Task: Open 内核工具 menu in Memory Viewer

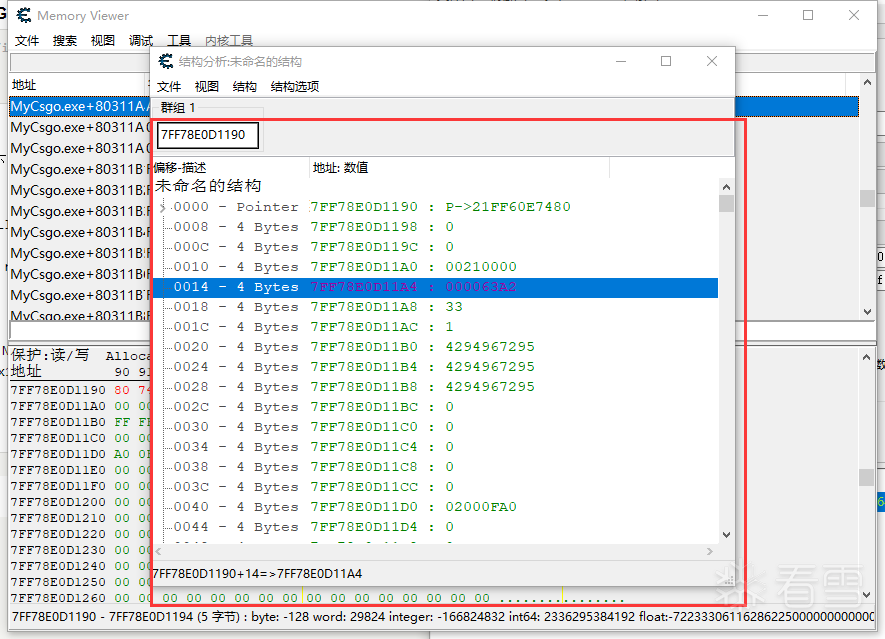Action: (x=229, y=41)
